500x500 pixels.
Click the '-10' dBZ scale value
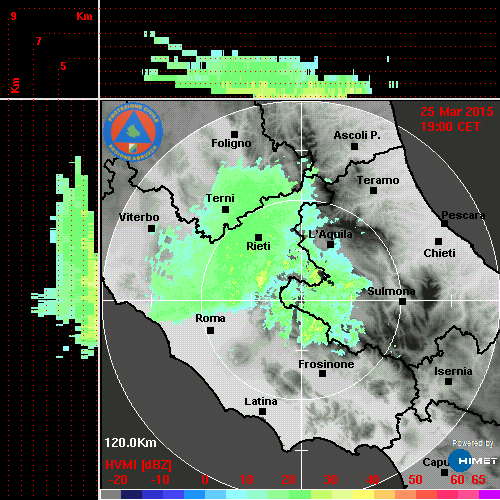pyautogui.click(x=160, y=480)
